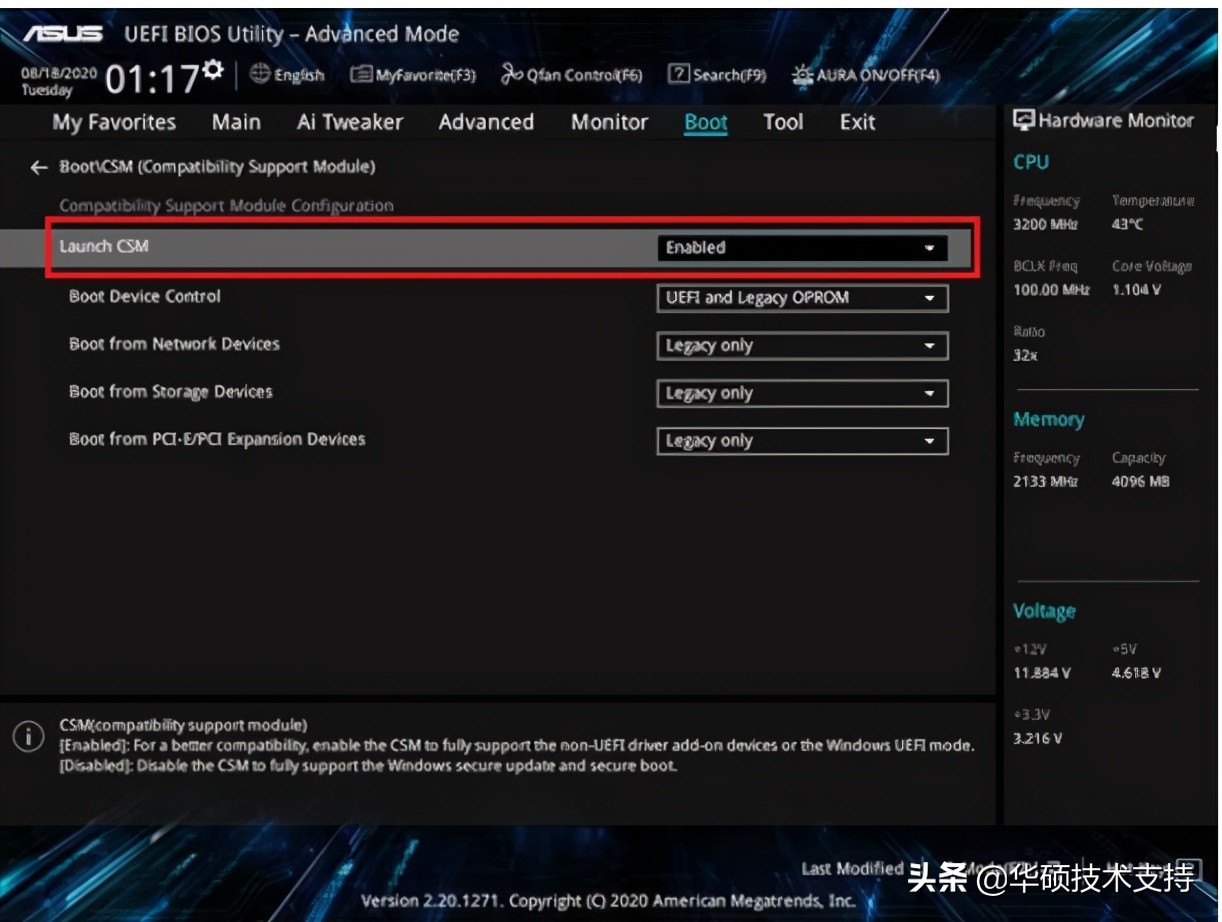1222x922 pixels.
Task: Go to the My Favorites tab
Action: [114, 123]
